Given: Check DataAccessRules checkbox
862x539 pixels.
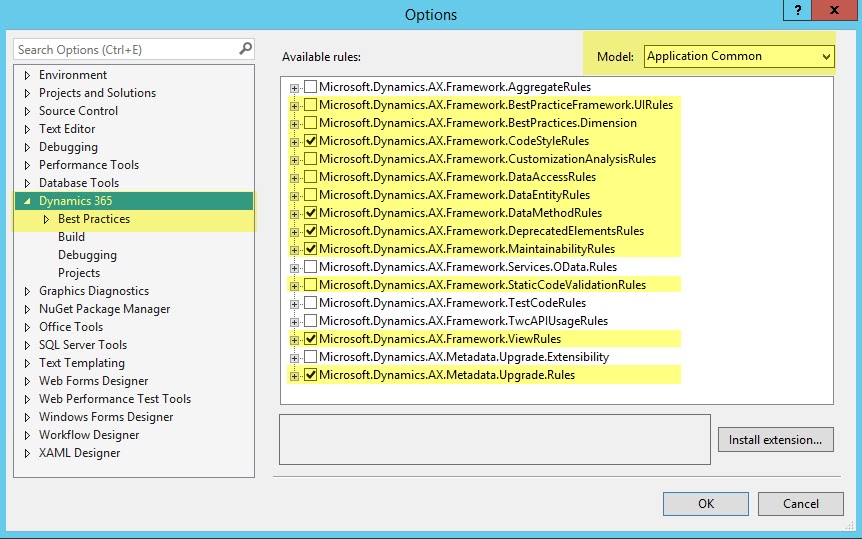Looking at the screenshot, I should [311, 177].
